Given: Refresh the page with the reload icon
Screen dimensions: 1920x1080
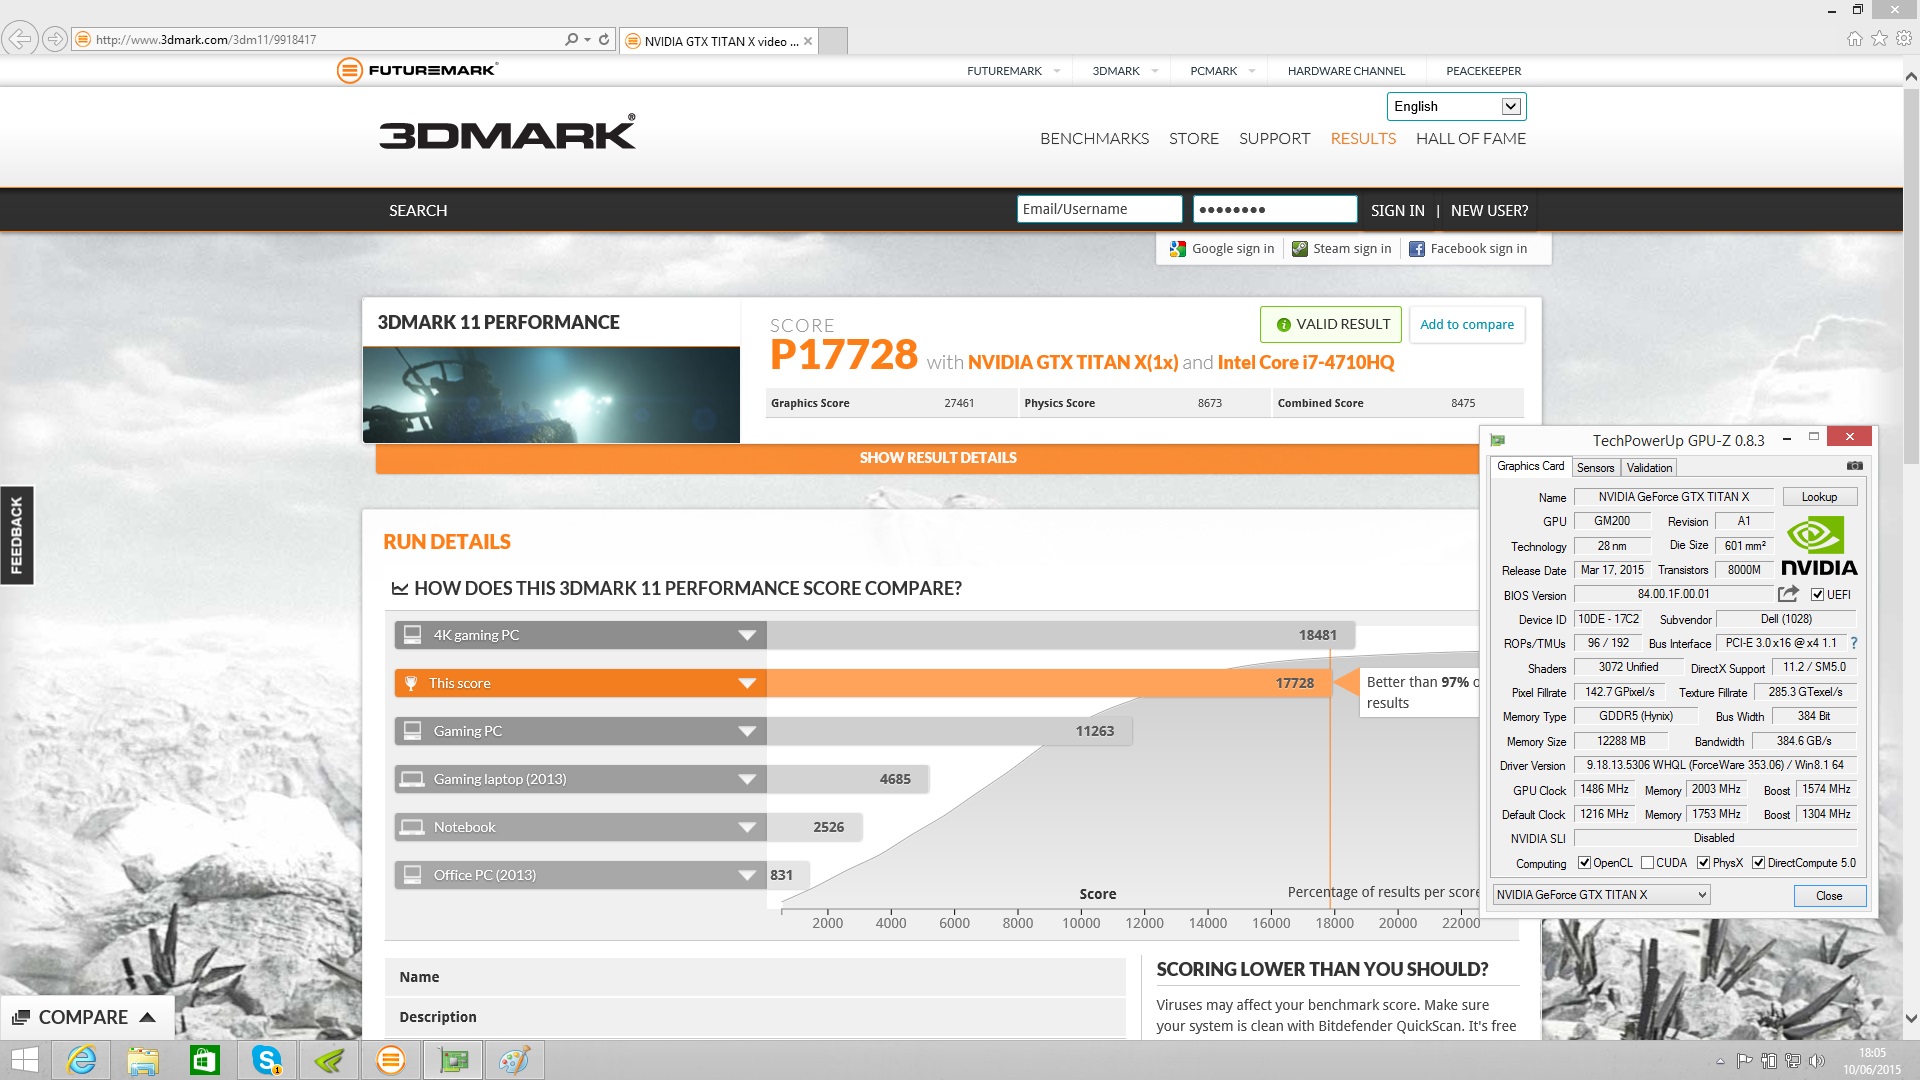Looking at the screenshot, I should (604, 40).
